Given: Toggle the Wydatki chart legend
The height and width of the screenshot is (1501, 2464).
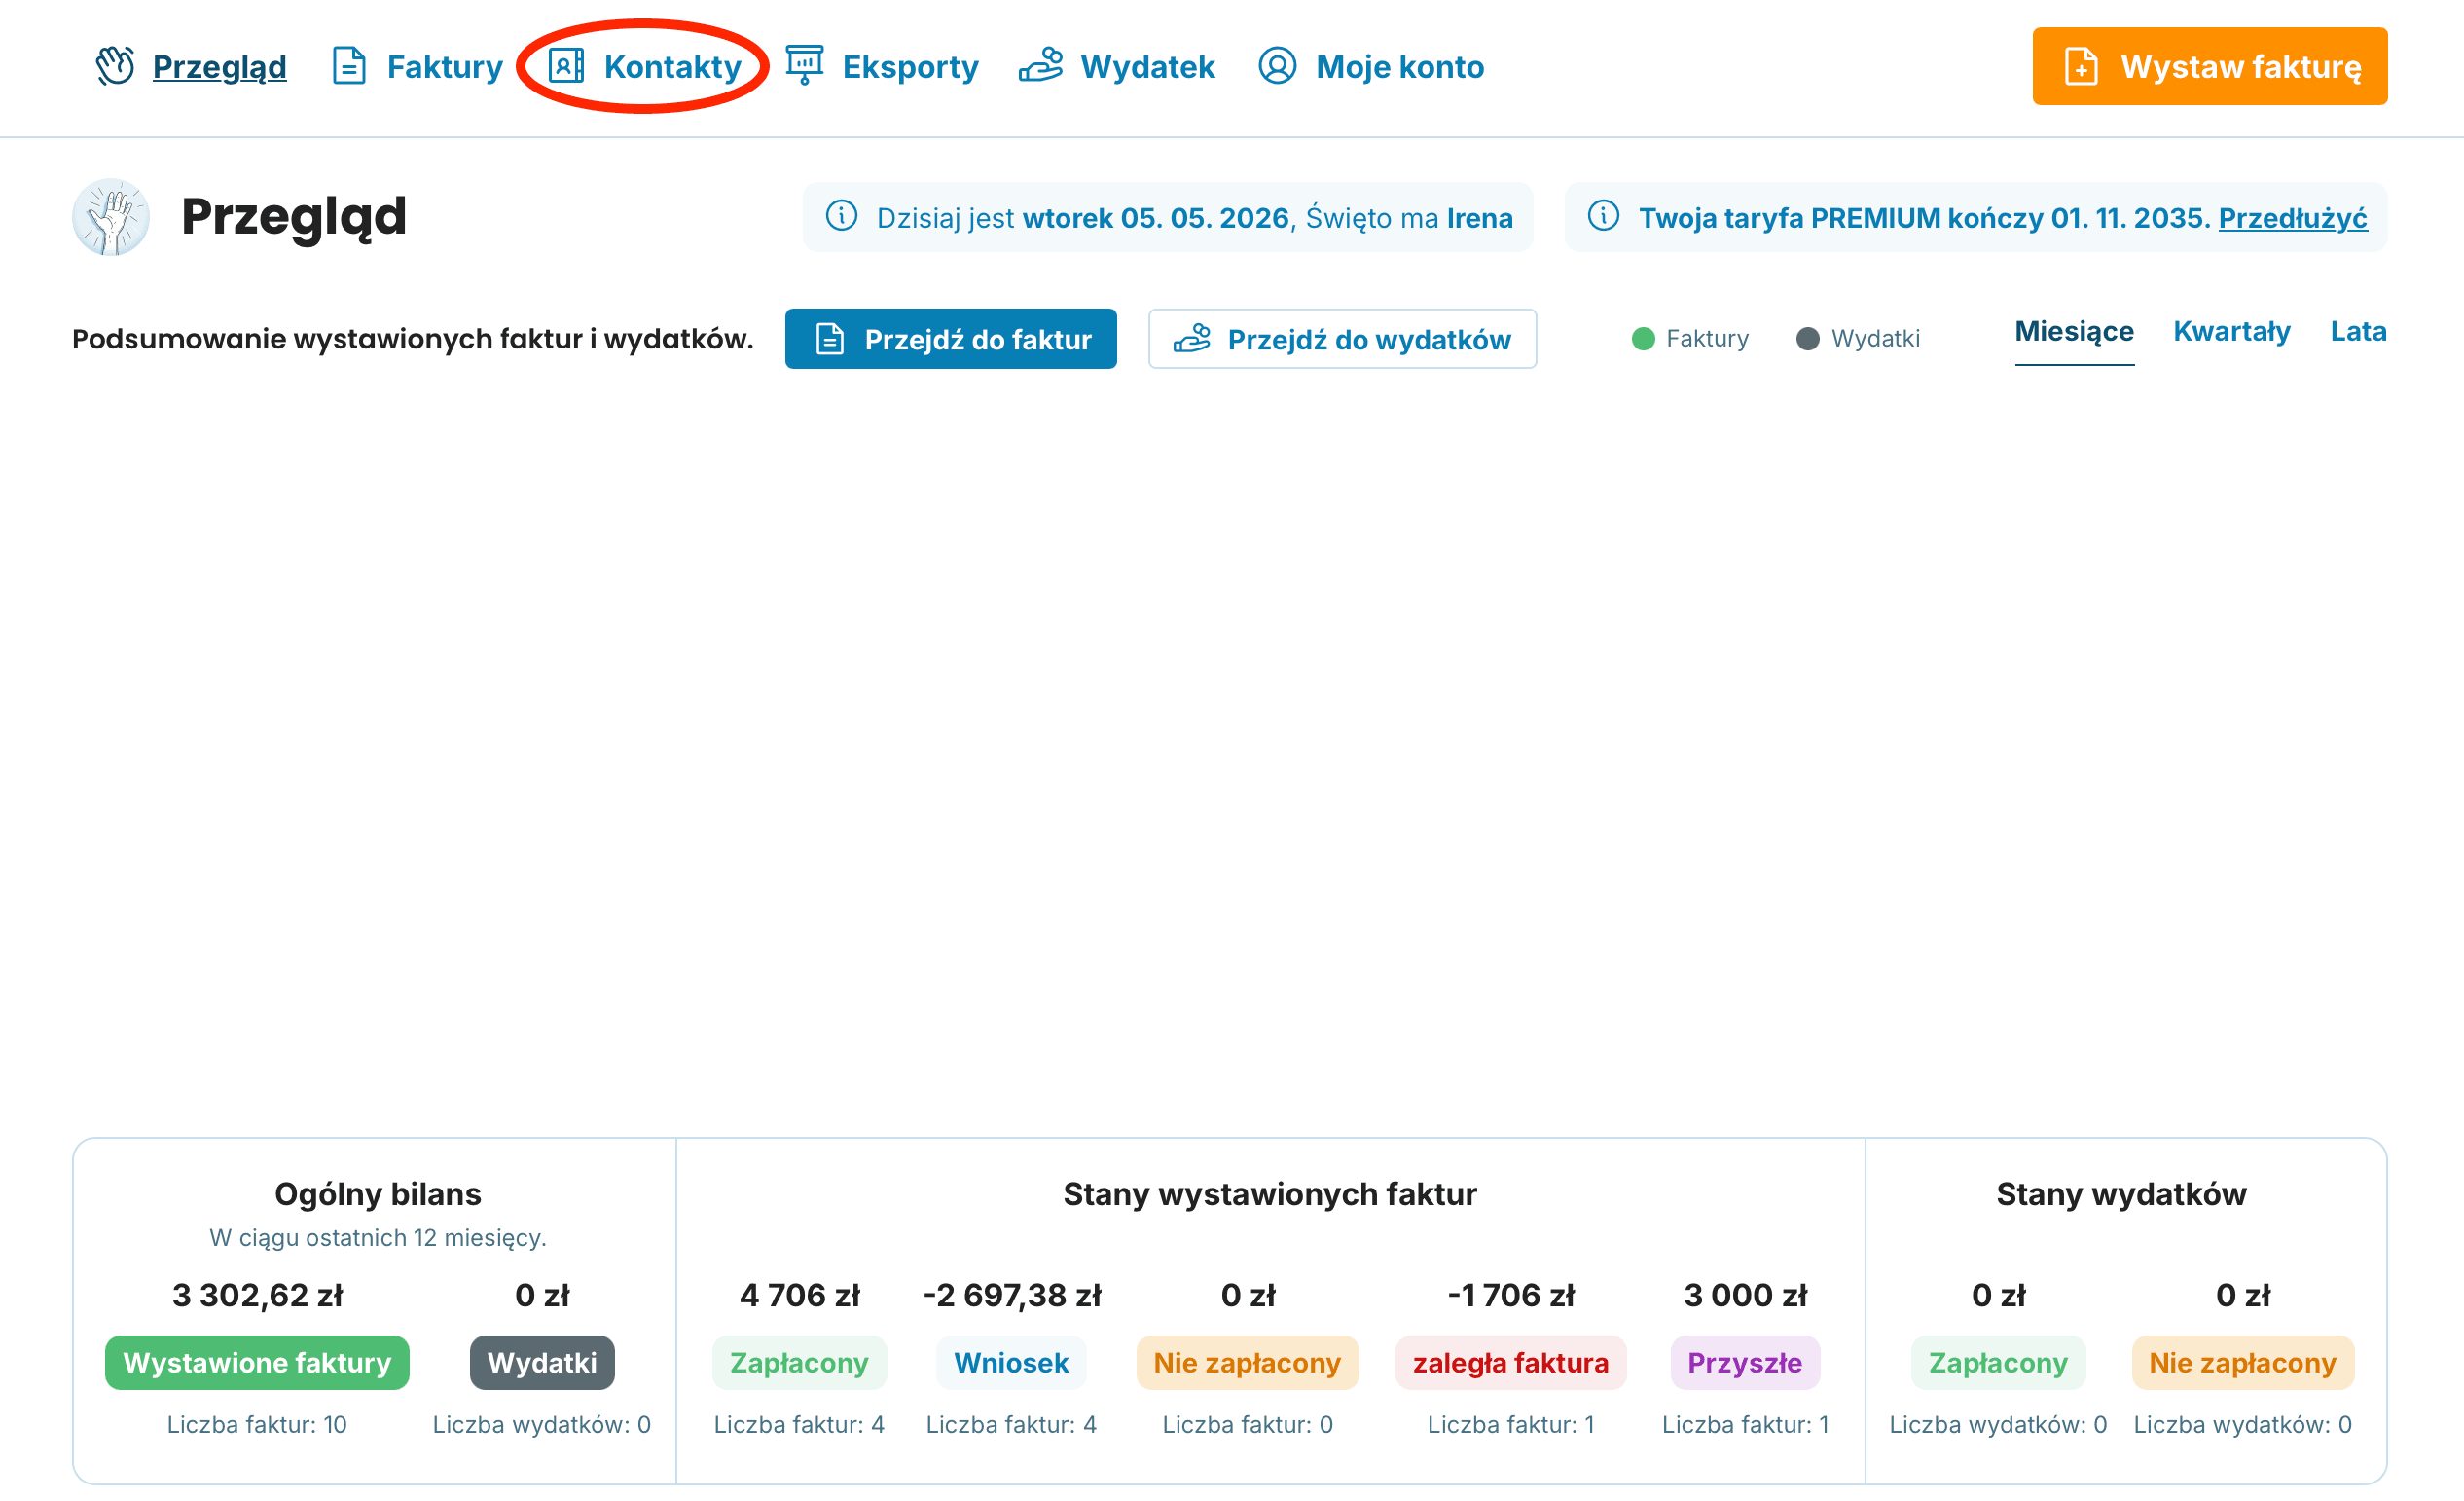Looking at the screenshot, I should 1858,339.
